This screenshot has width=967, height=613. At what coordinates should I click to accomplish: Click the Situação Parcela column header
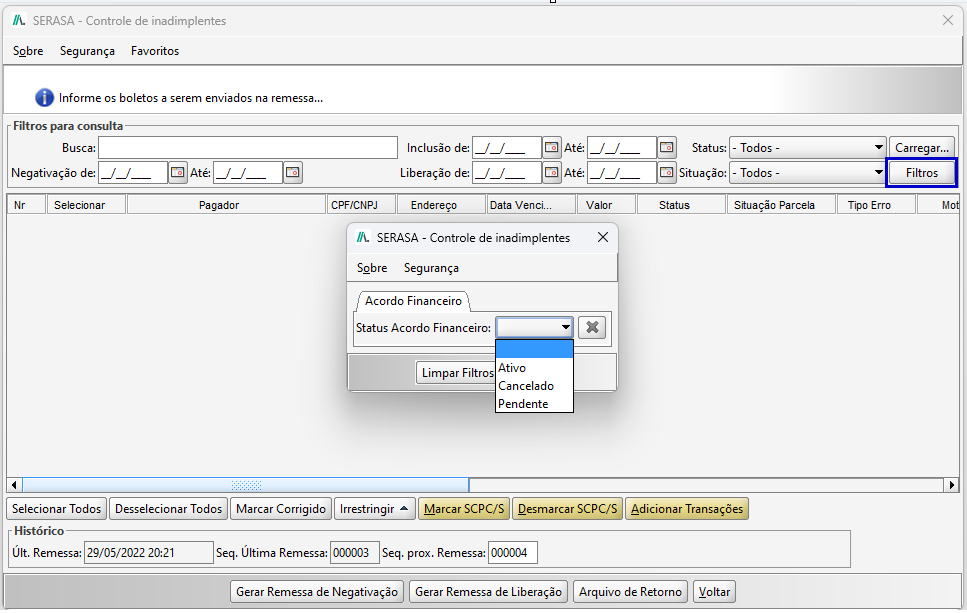781,205
